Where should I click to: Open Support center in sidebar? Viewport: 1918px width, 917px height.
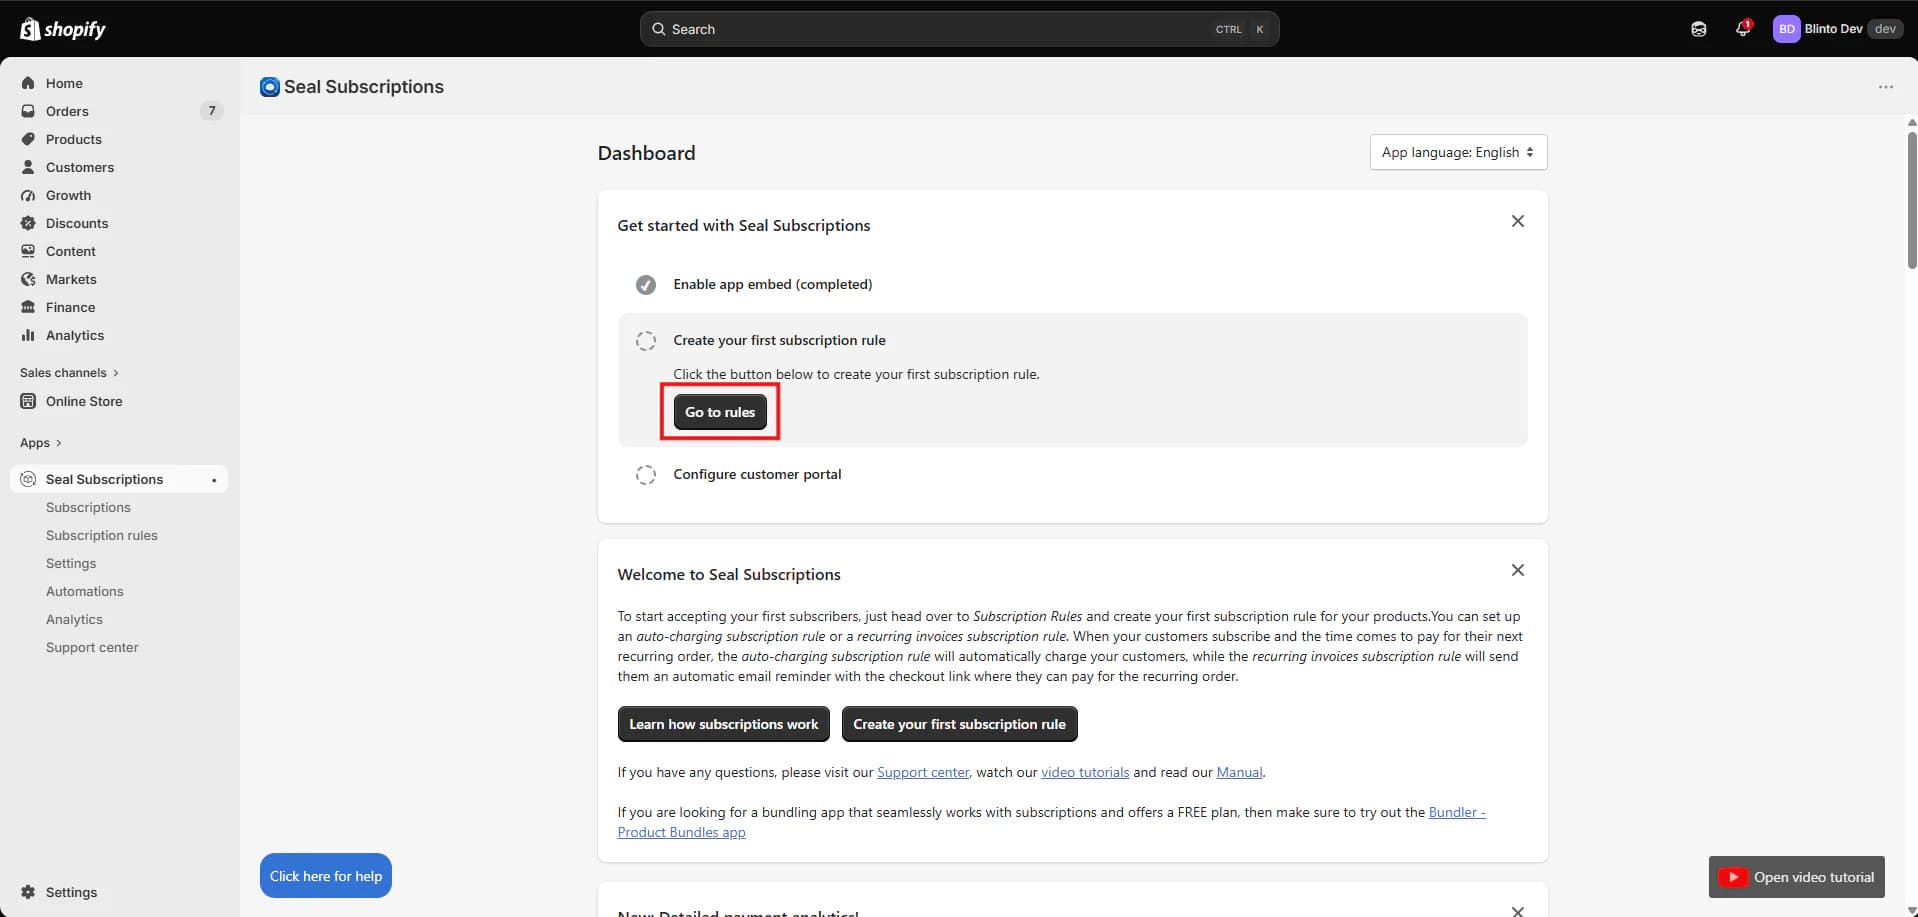(92, 647)
